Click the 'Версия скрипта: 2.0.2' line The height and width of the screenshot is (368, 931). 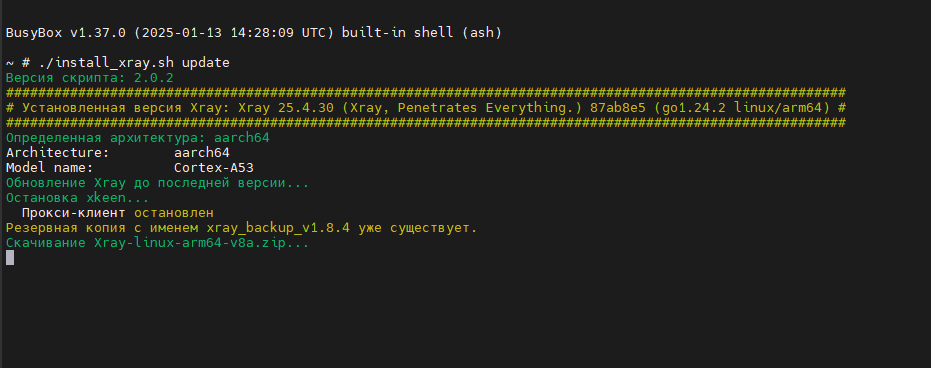[90, 78]
